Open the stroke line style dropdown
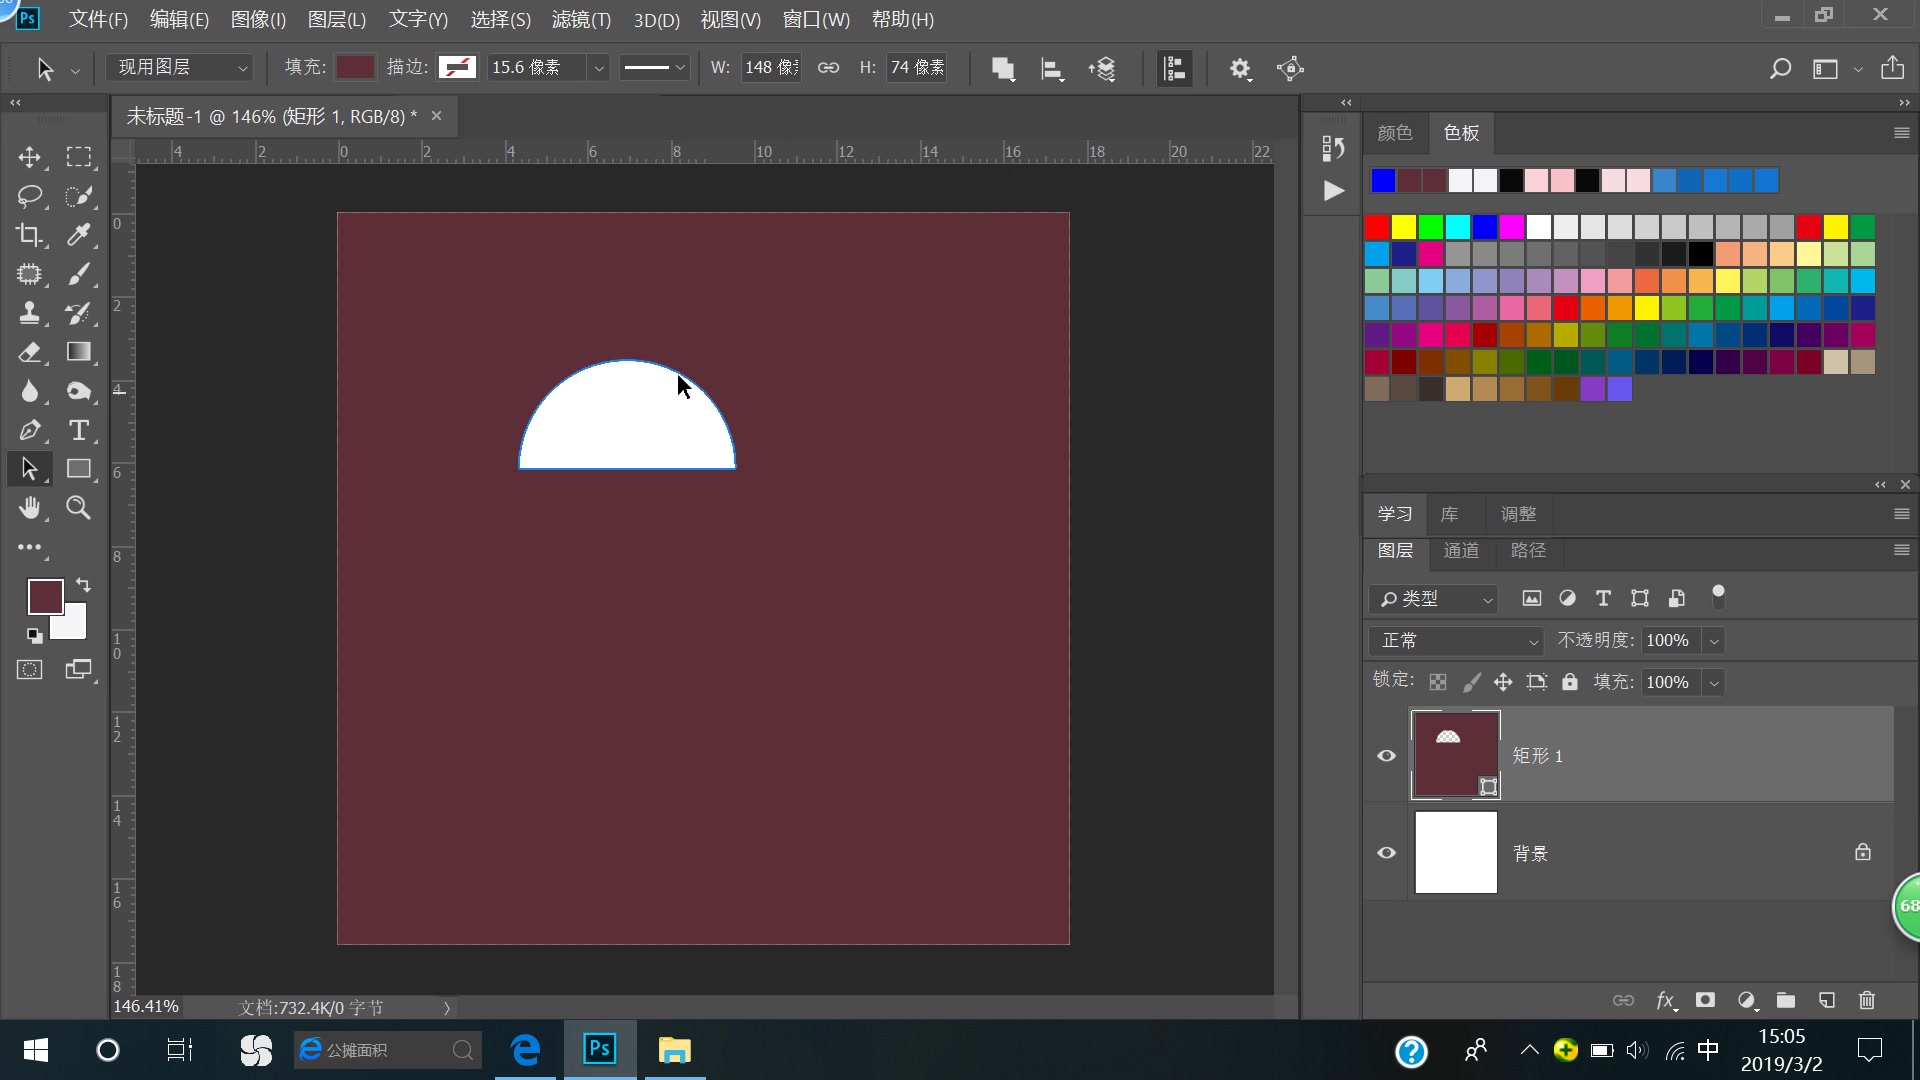1920x1080 pixels. tap(654, 68)
